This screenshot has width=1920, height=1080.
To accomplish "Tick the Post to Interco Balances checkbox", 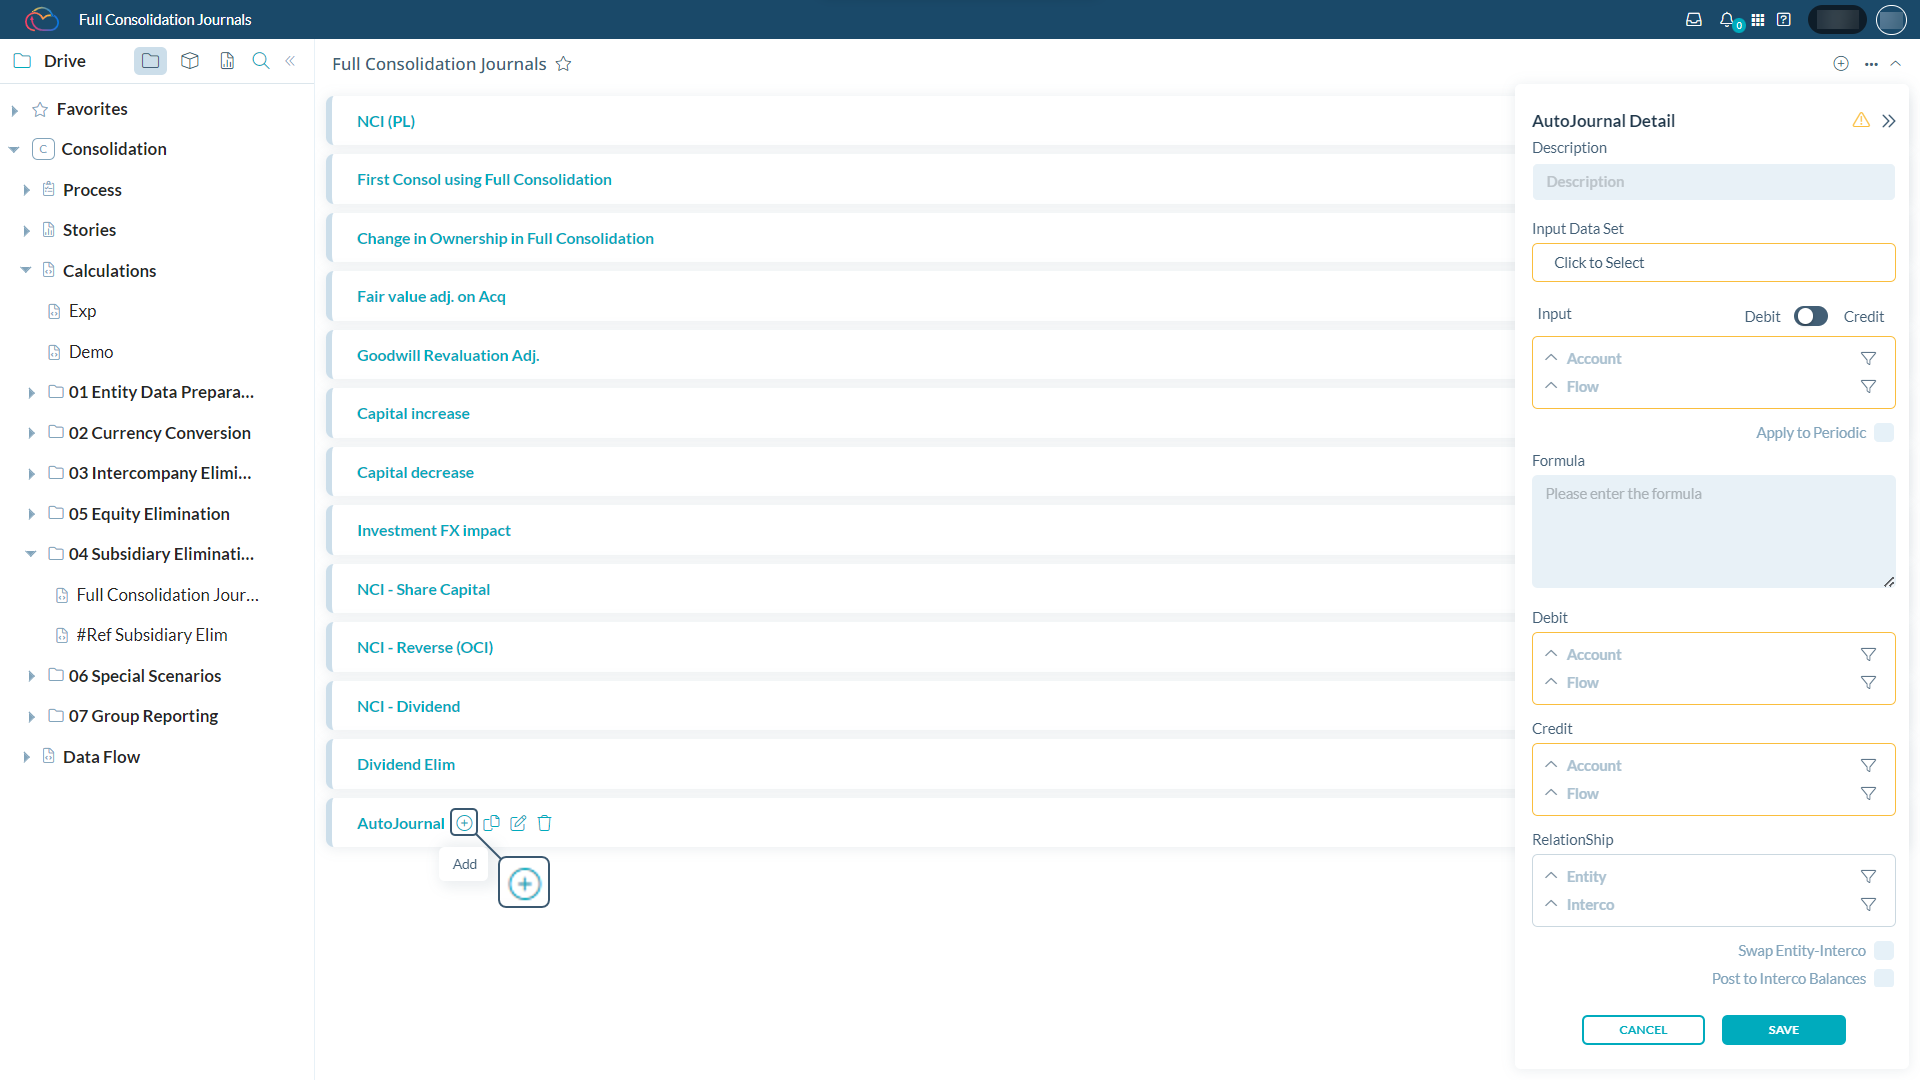I will point(1883,979).
